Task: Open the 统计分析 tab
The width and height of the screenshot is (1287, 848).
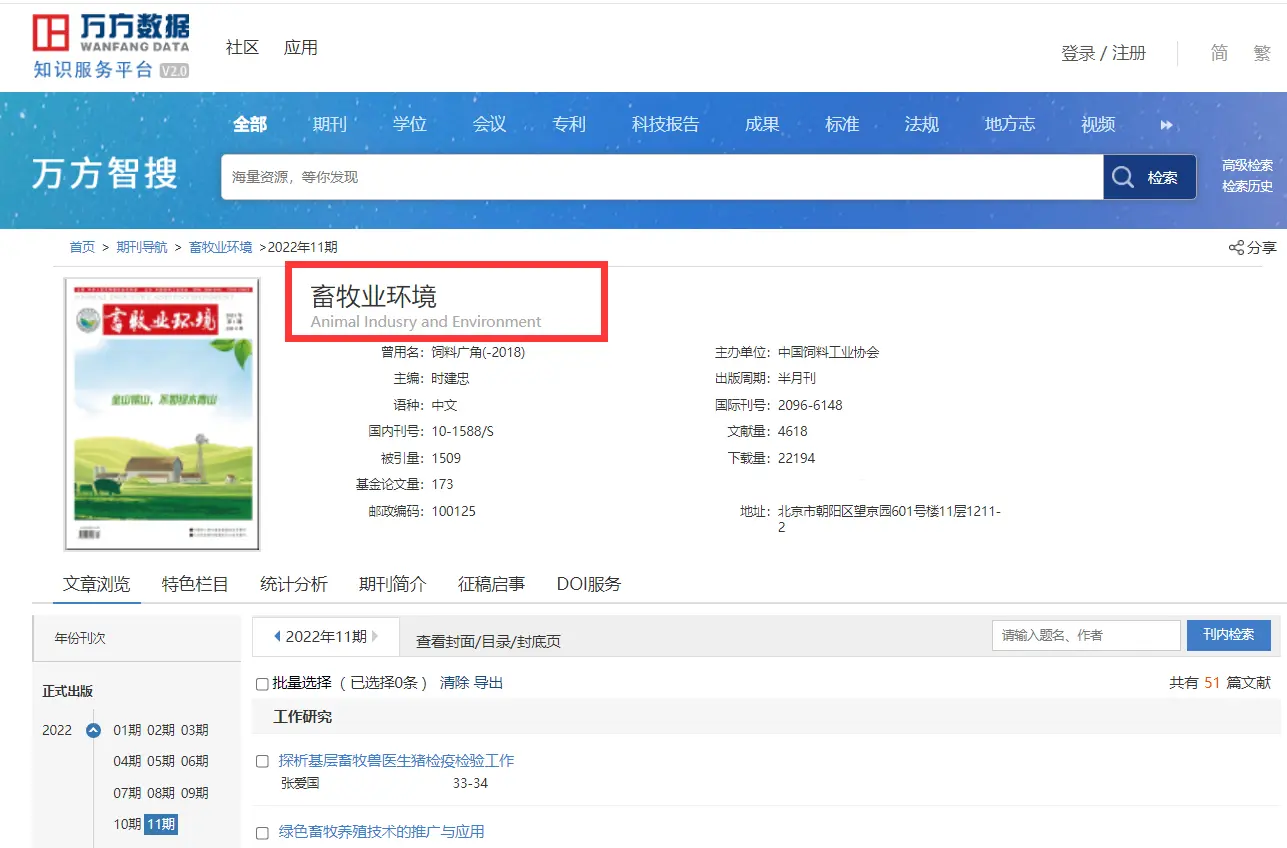Action: click(294, 584)
